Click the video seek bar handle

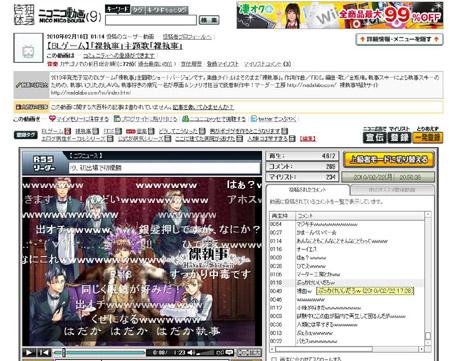[x=63, y=352]
